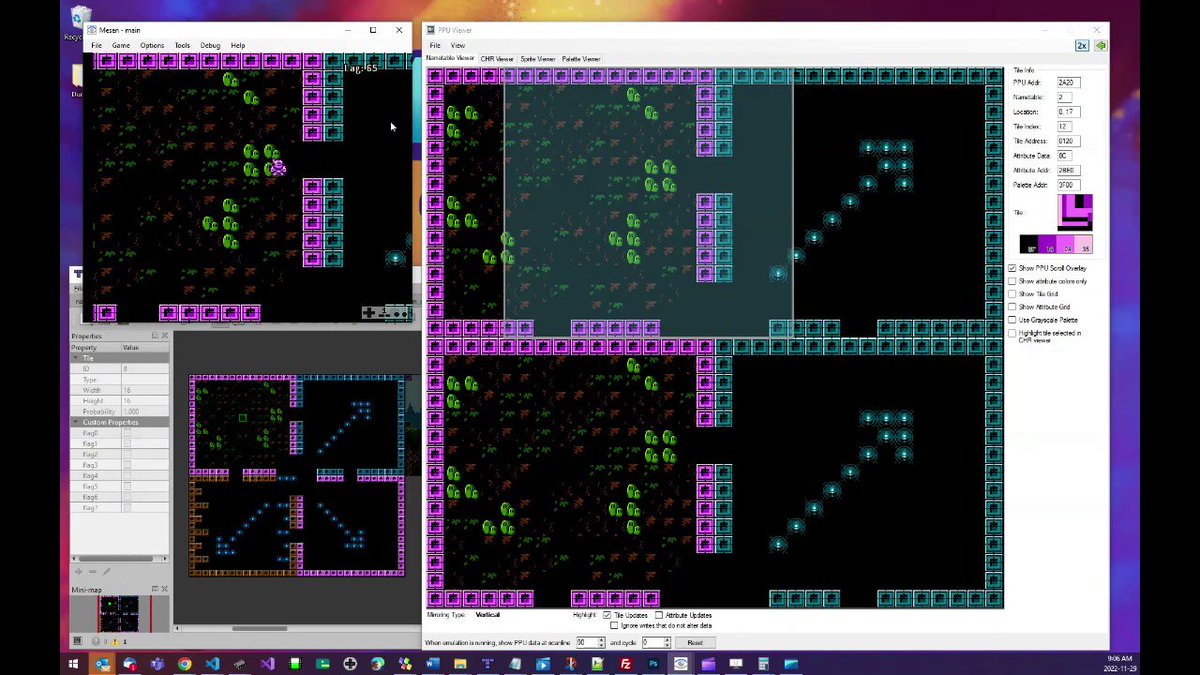Select the Nametable Viewer tab
Viewport: 1200px width, 675px height.
450,58
